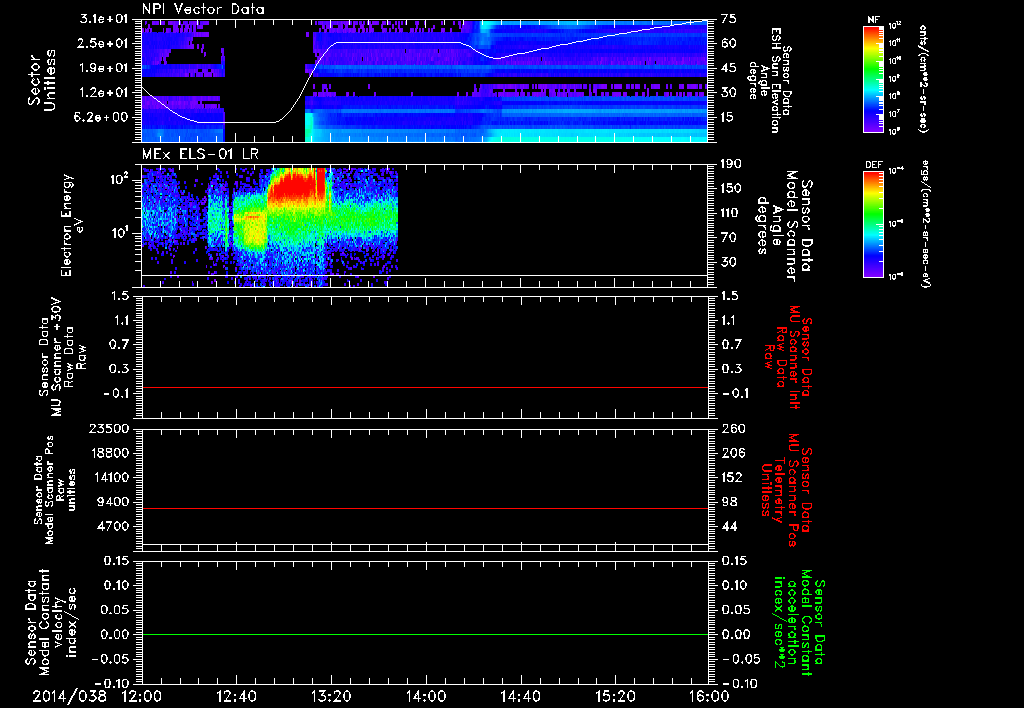
Task: Click the NF color bar scale
Action: point(874,78)
